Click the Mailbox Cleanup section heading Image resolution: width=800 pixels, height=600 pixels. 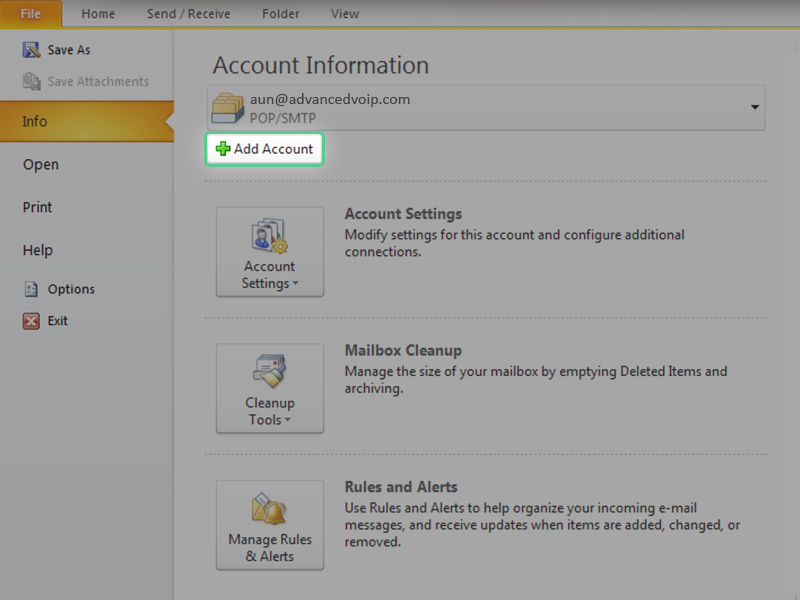tap(403, 351)
